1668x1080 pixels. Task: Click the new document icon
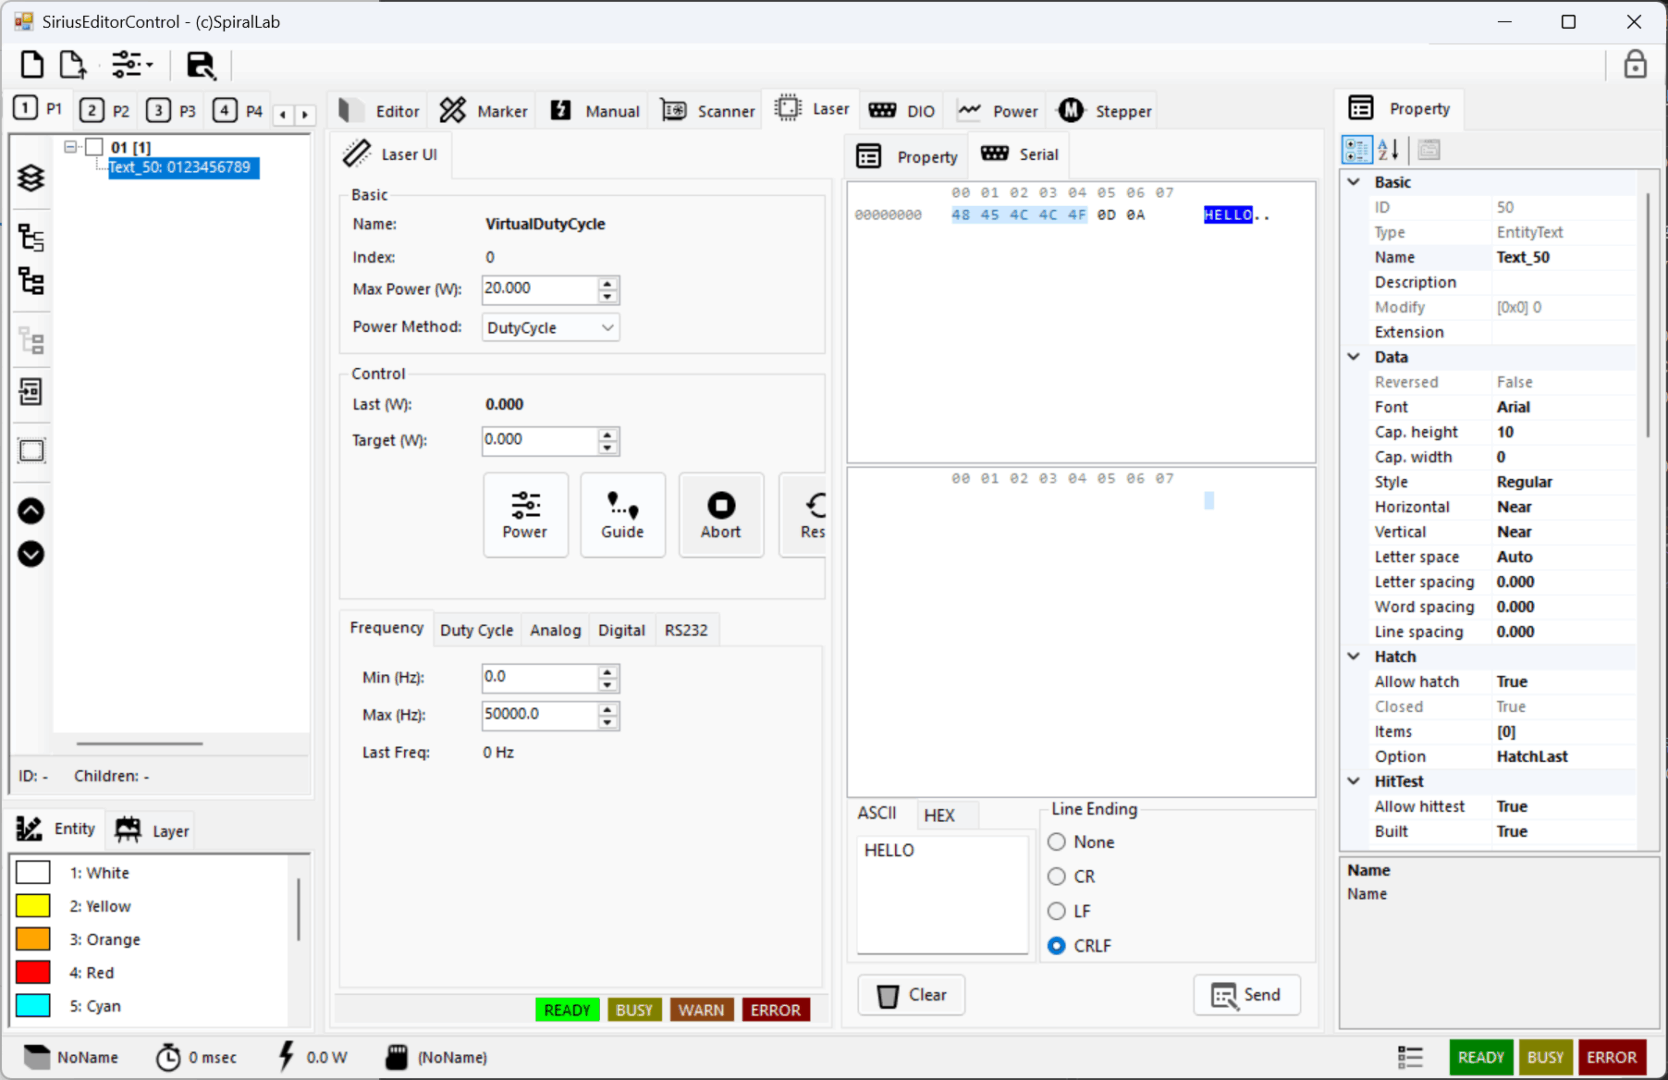pos(32,65)
